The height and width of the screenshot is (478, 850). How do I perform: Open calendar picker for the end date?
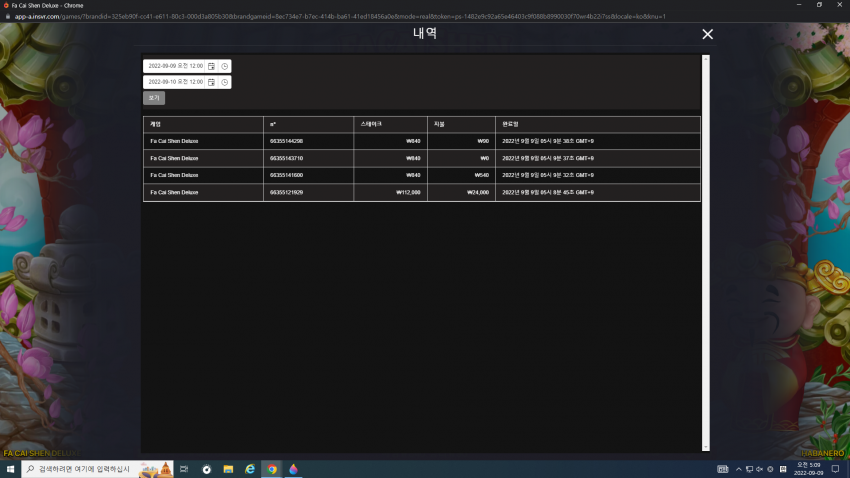tap(211, 82)
